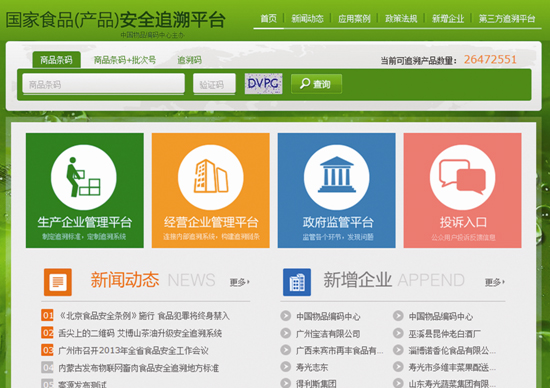
Task: Click the arrow bullet beside 广州宝洁有限公司
Action: [x=286, y=333]
